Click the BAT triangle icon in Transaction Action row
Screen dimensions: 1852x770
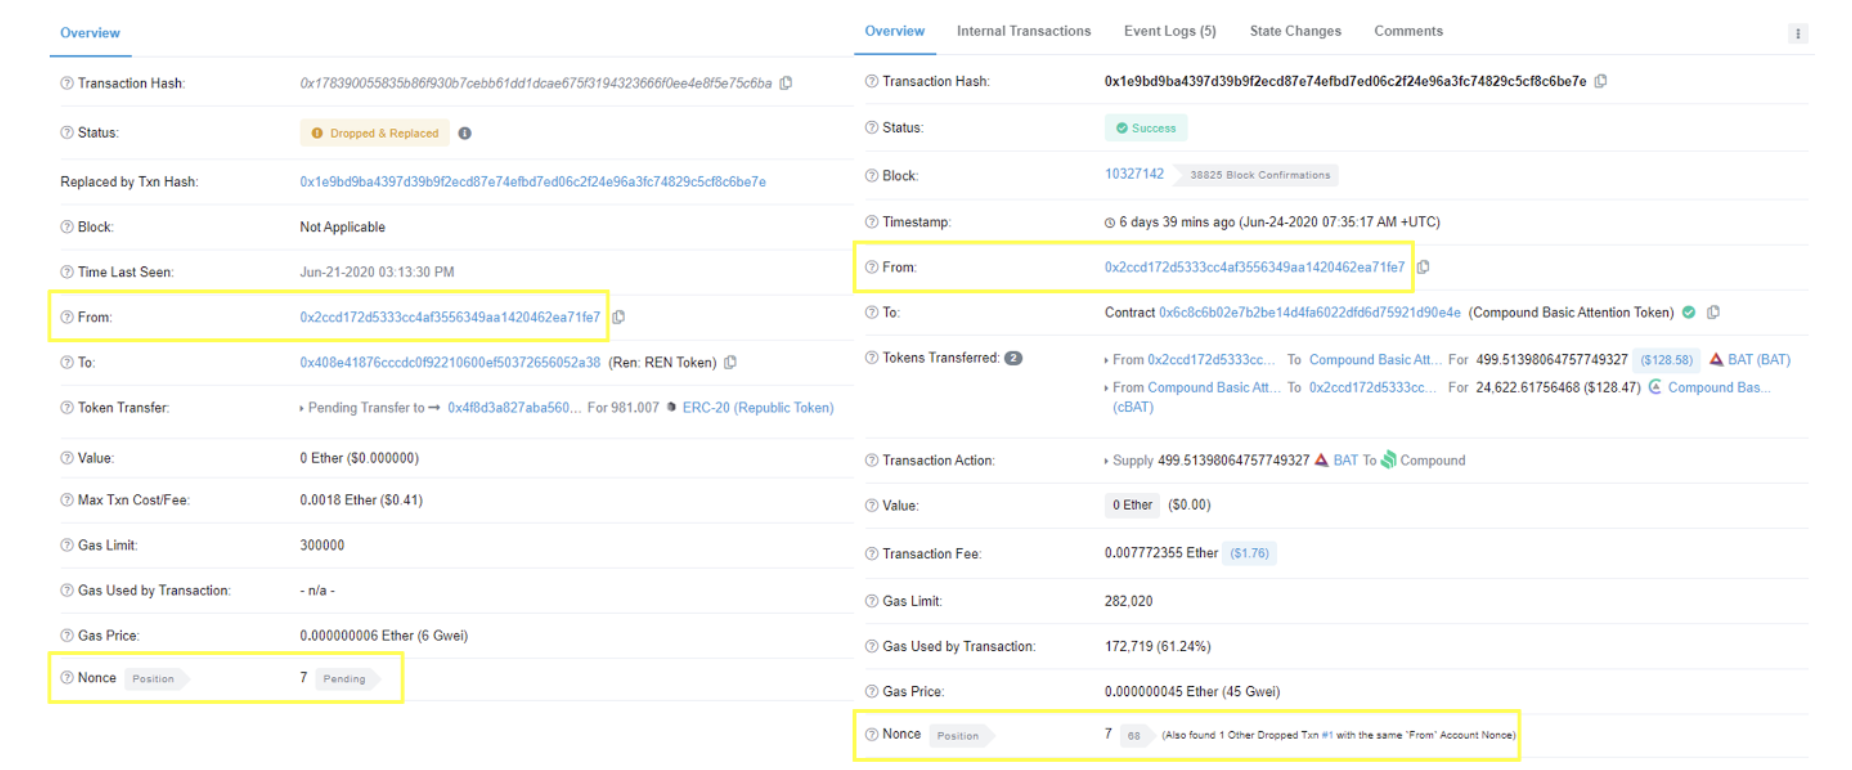click(x=1321, y=460)
